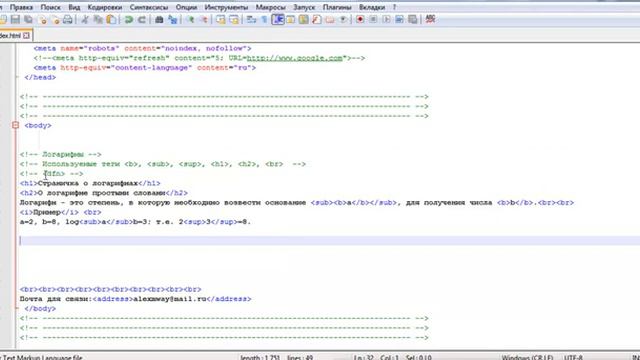Click the alexaway@mail.ru address text
Screen dimensions: 640x360
[x=170, y=299]
